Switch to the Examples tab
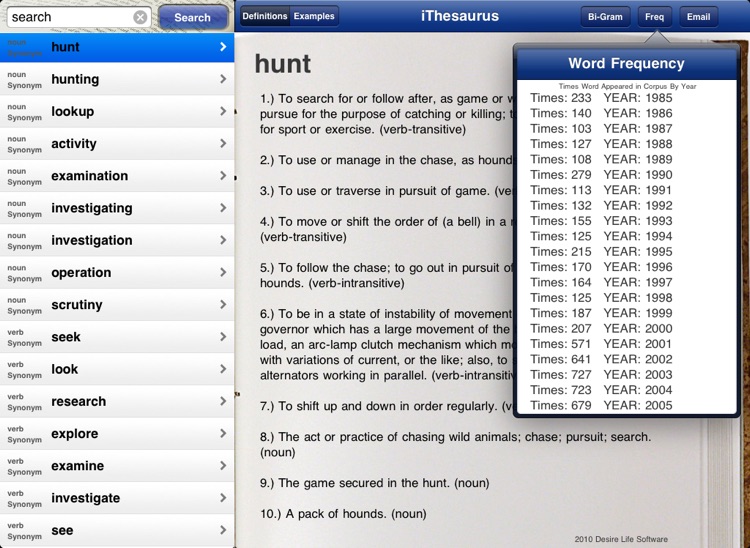Image resolution: width=750 pixels, height=548 pixels. [x=314, y=16]
